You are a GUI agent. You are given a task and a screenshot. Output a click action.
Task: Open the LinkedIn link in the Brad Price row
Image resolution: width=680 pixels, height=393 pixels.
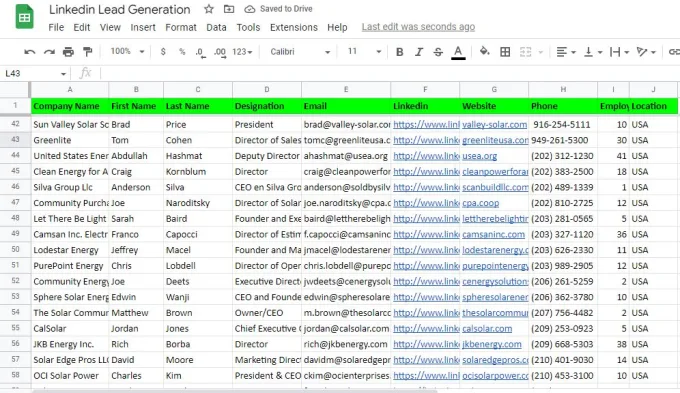coord(426,124)
